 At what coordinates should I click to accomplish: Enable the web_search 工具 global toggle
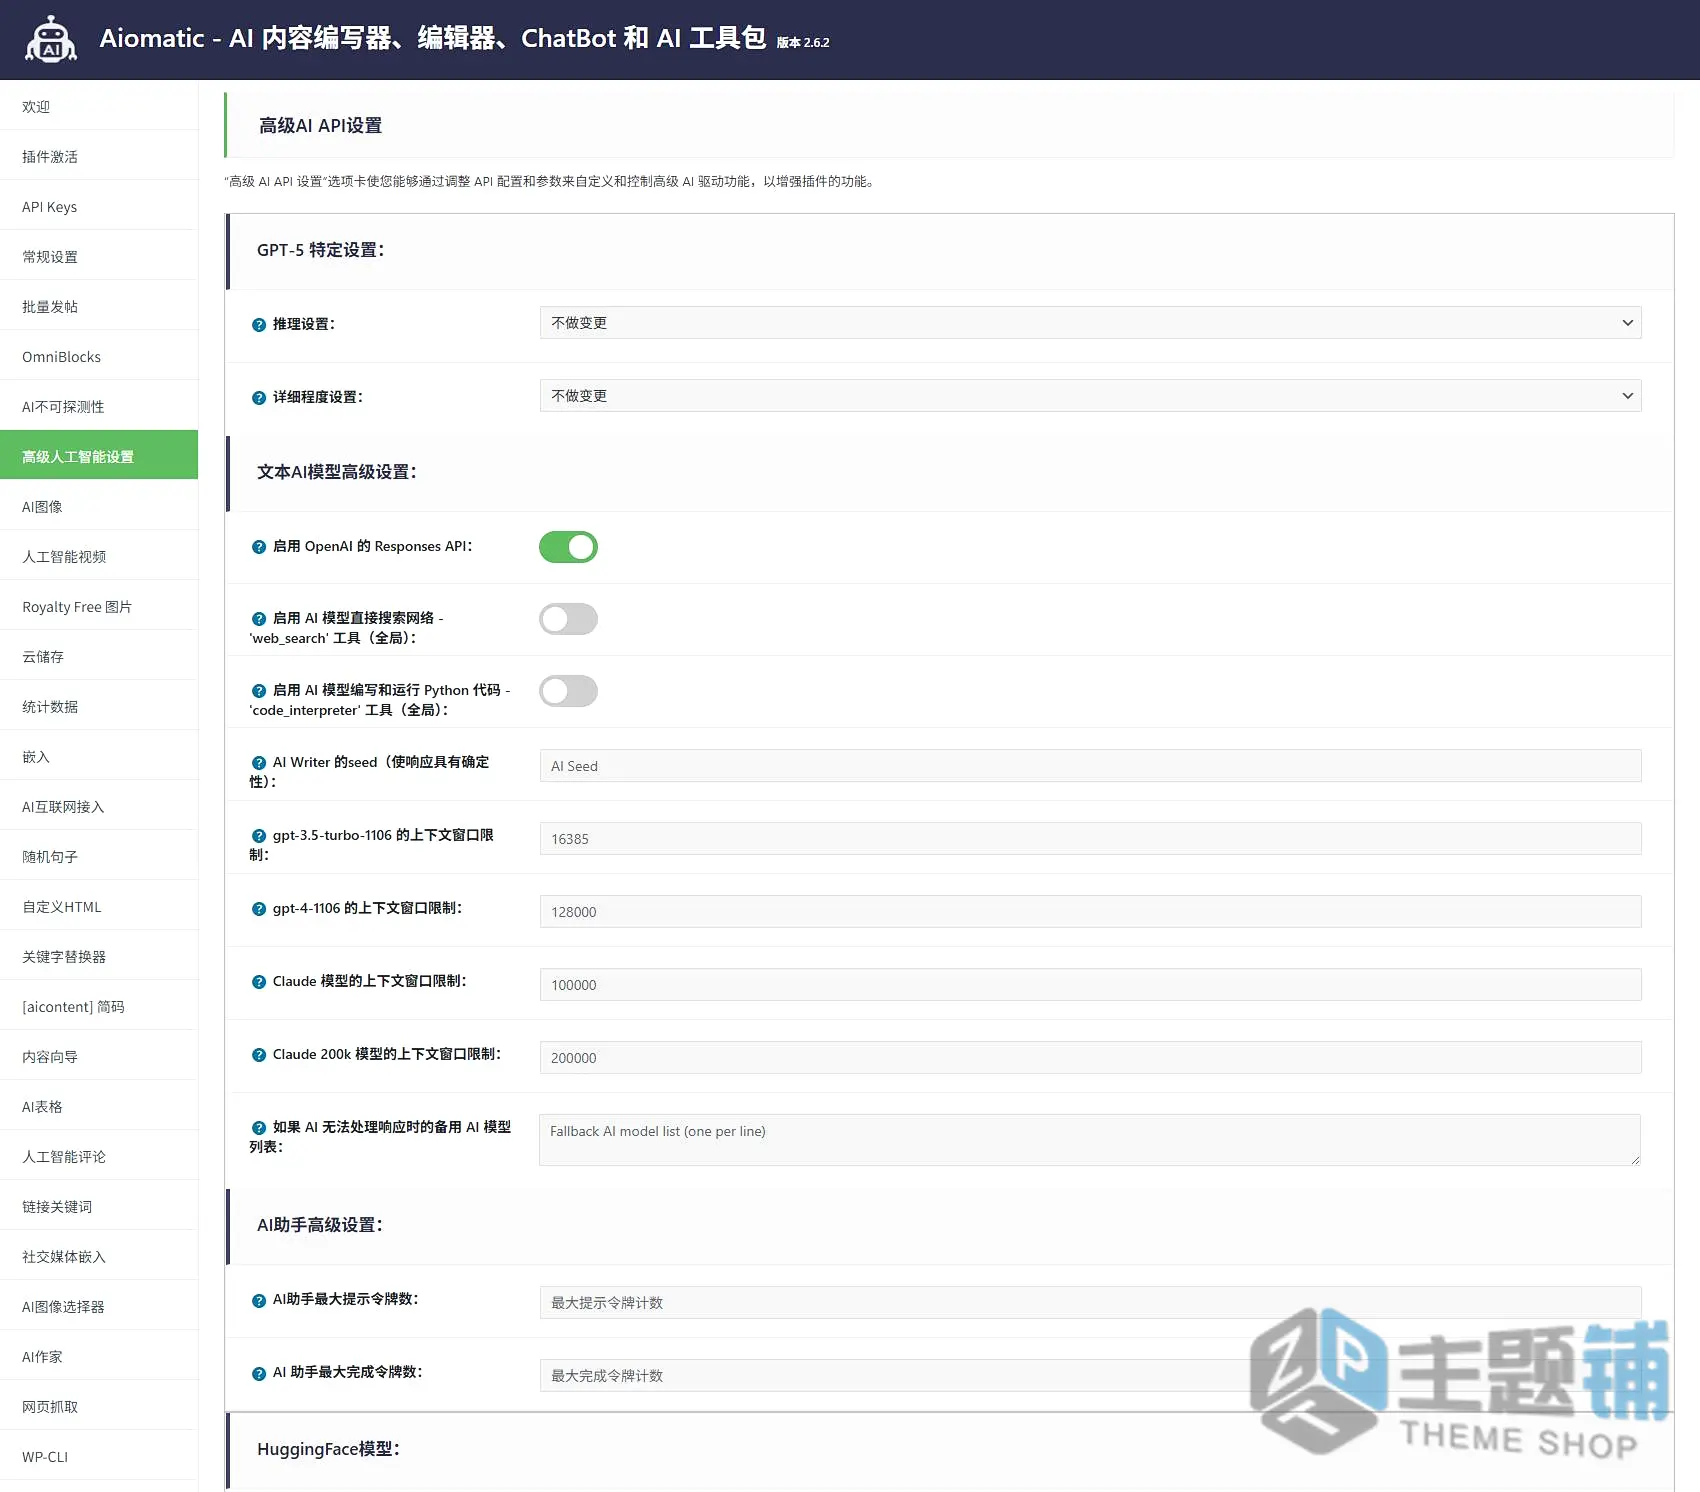[x=568, y=619]
